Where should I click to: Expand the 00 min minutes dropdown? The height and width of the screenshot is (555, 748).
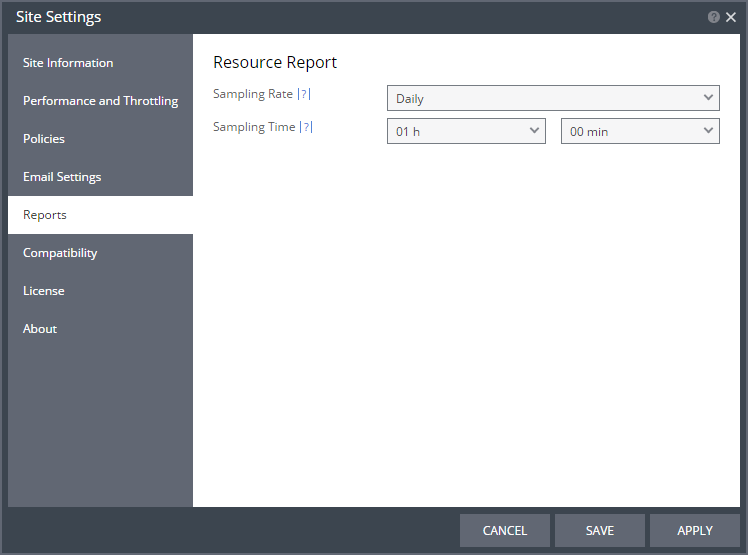640,131
